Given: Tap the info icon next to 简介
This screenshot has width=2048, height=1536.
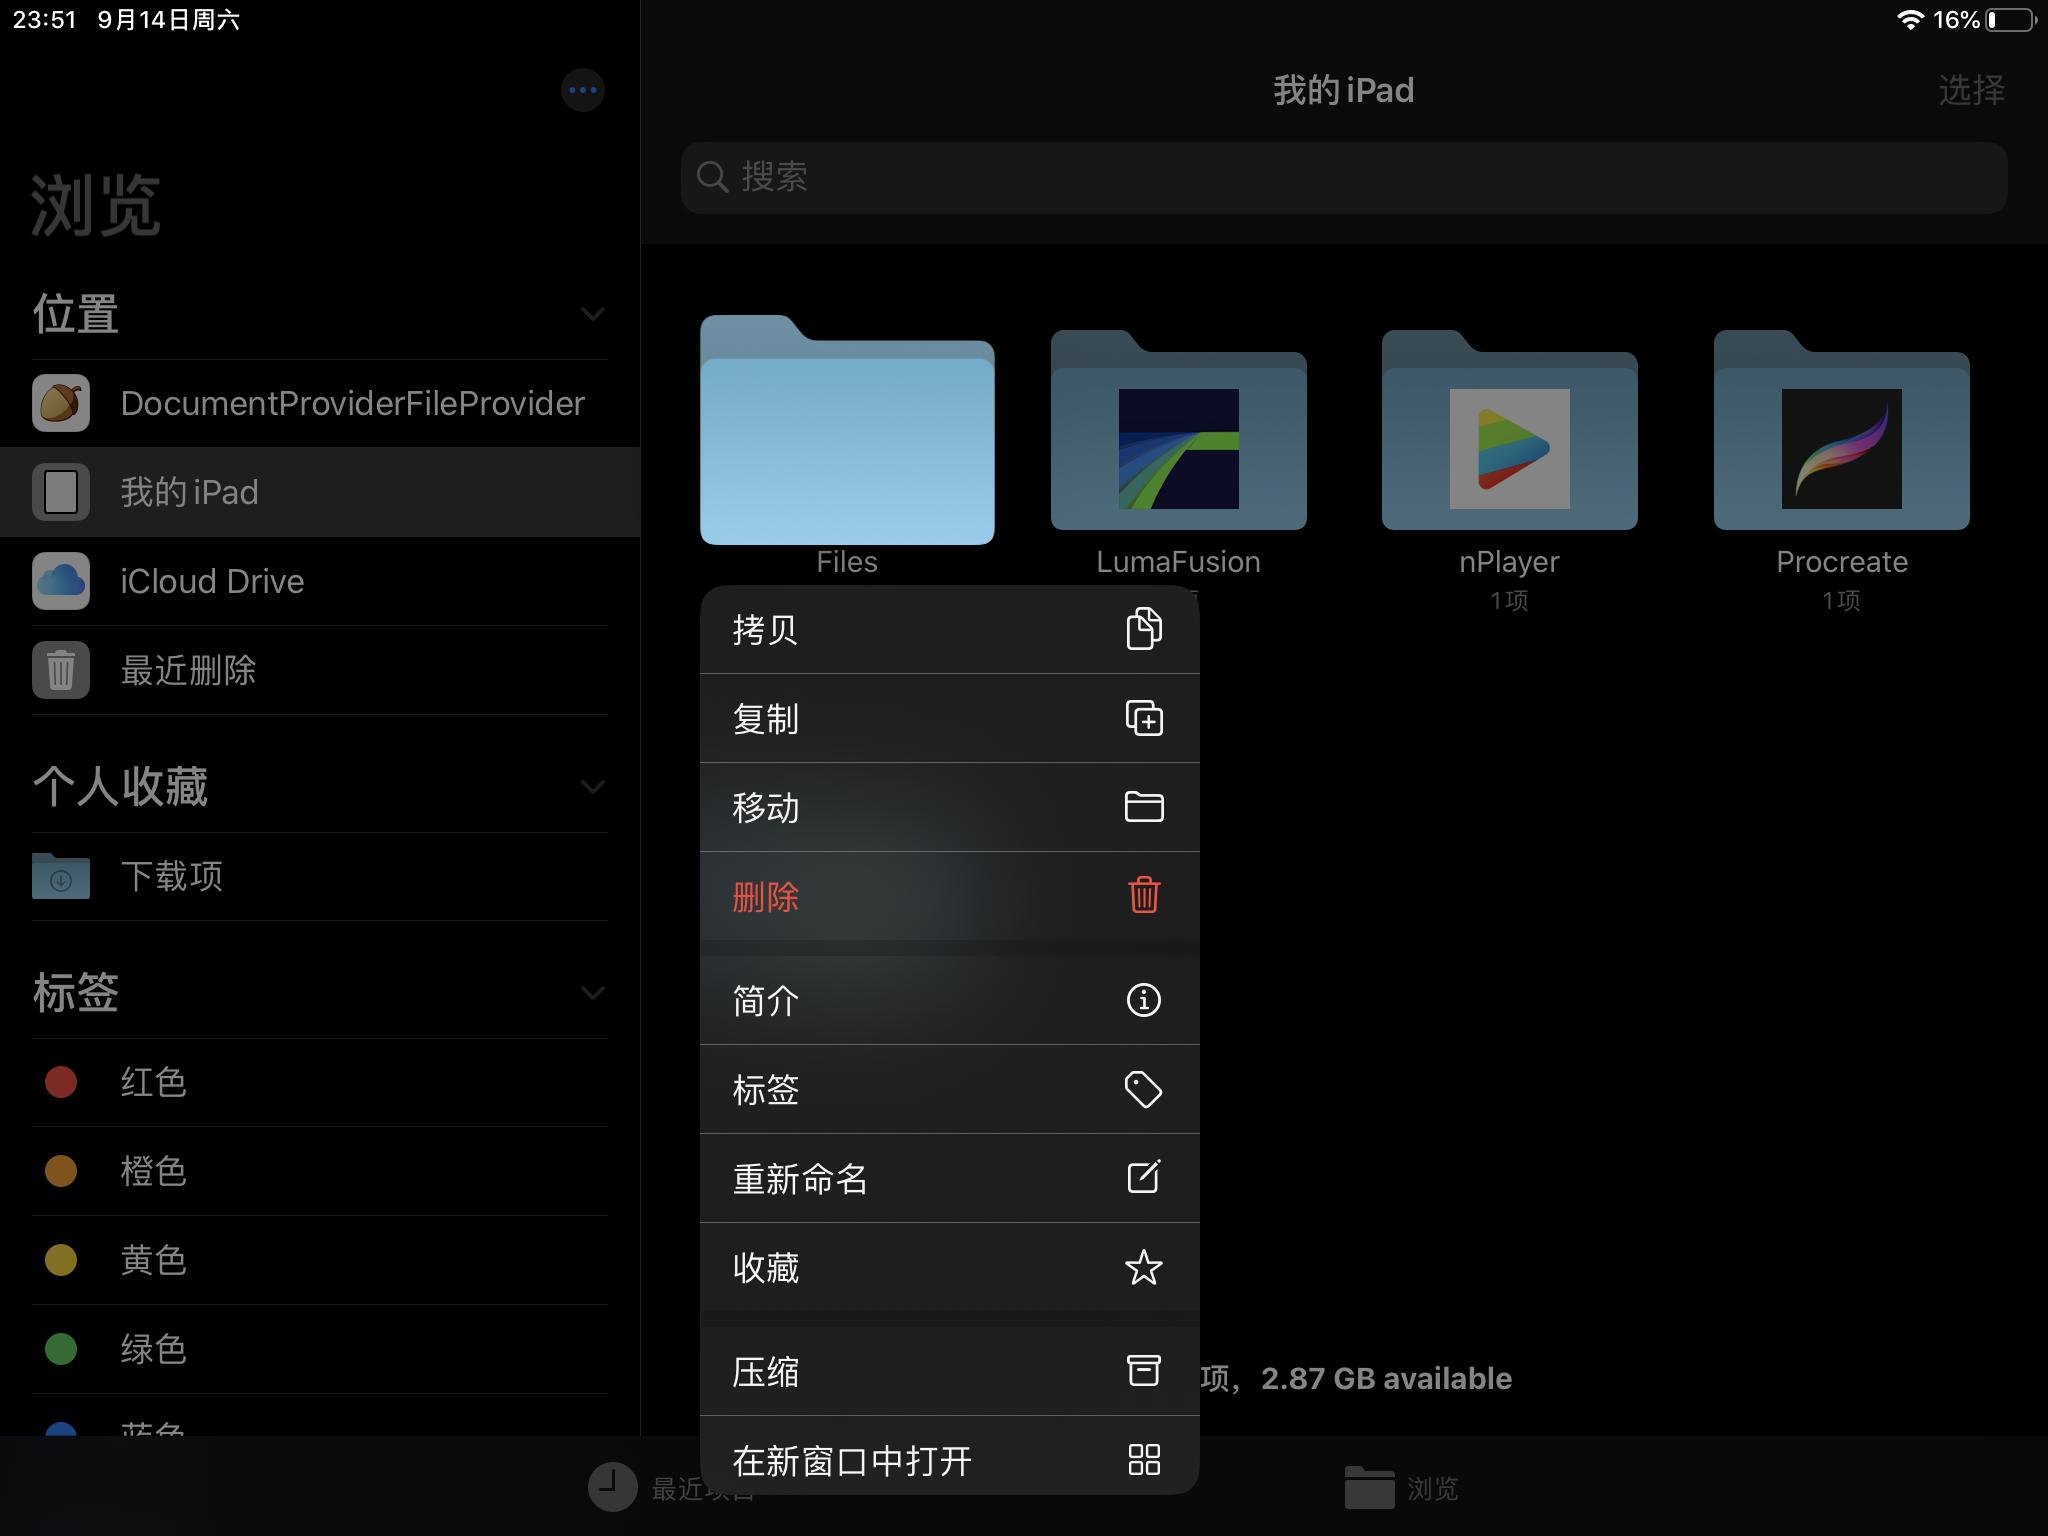Looking at the screenshot, I should click(1143, 1000).
